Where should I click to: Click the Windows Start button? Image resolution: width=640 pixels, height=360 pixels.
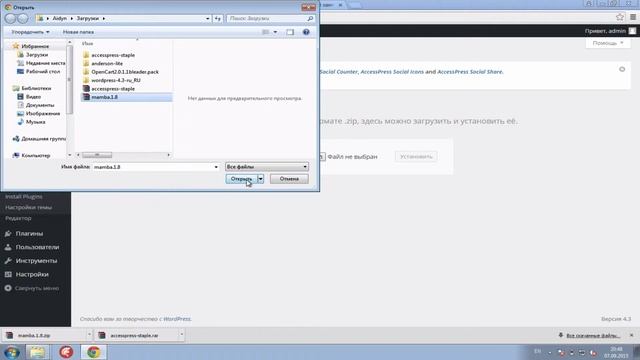[11, 352]
